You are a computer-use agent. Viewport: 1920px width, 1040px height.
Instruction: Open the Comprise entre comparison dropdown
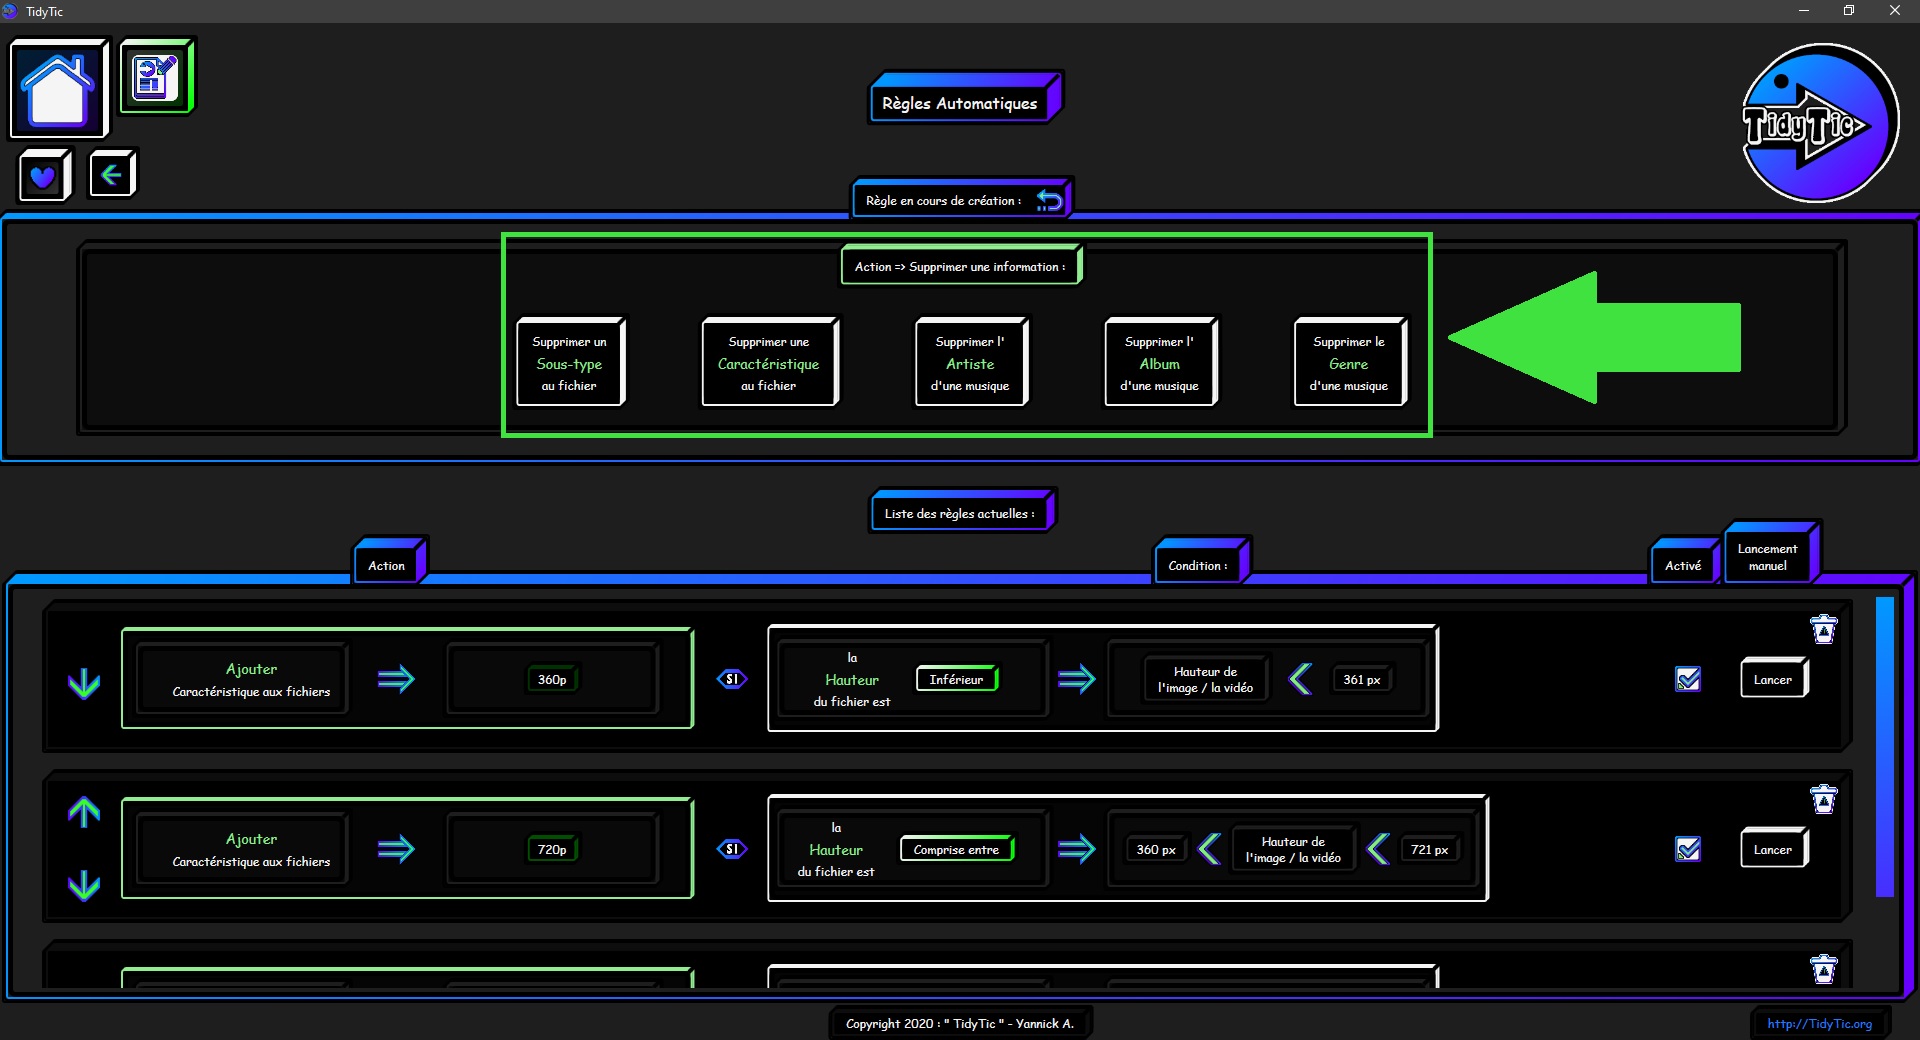click(956, 849)
